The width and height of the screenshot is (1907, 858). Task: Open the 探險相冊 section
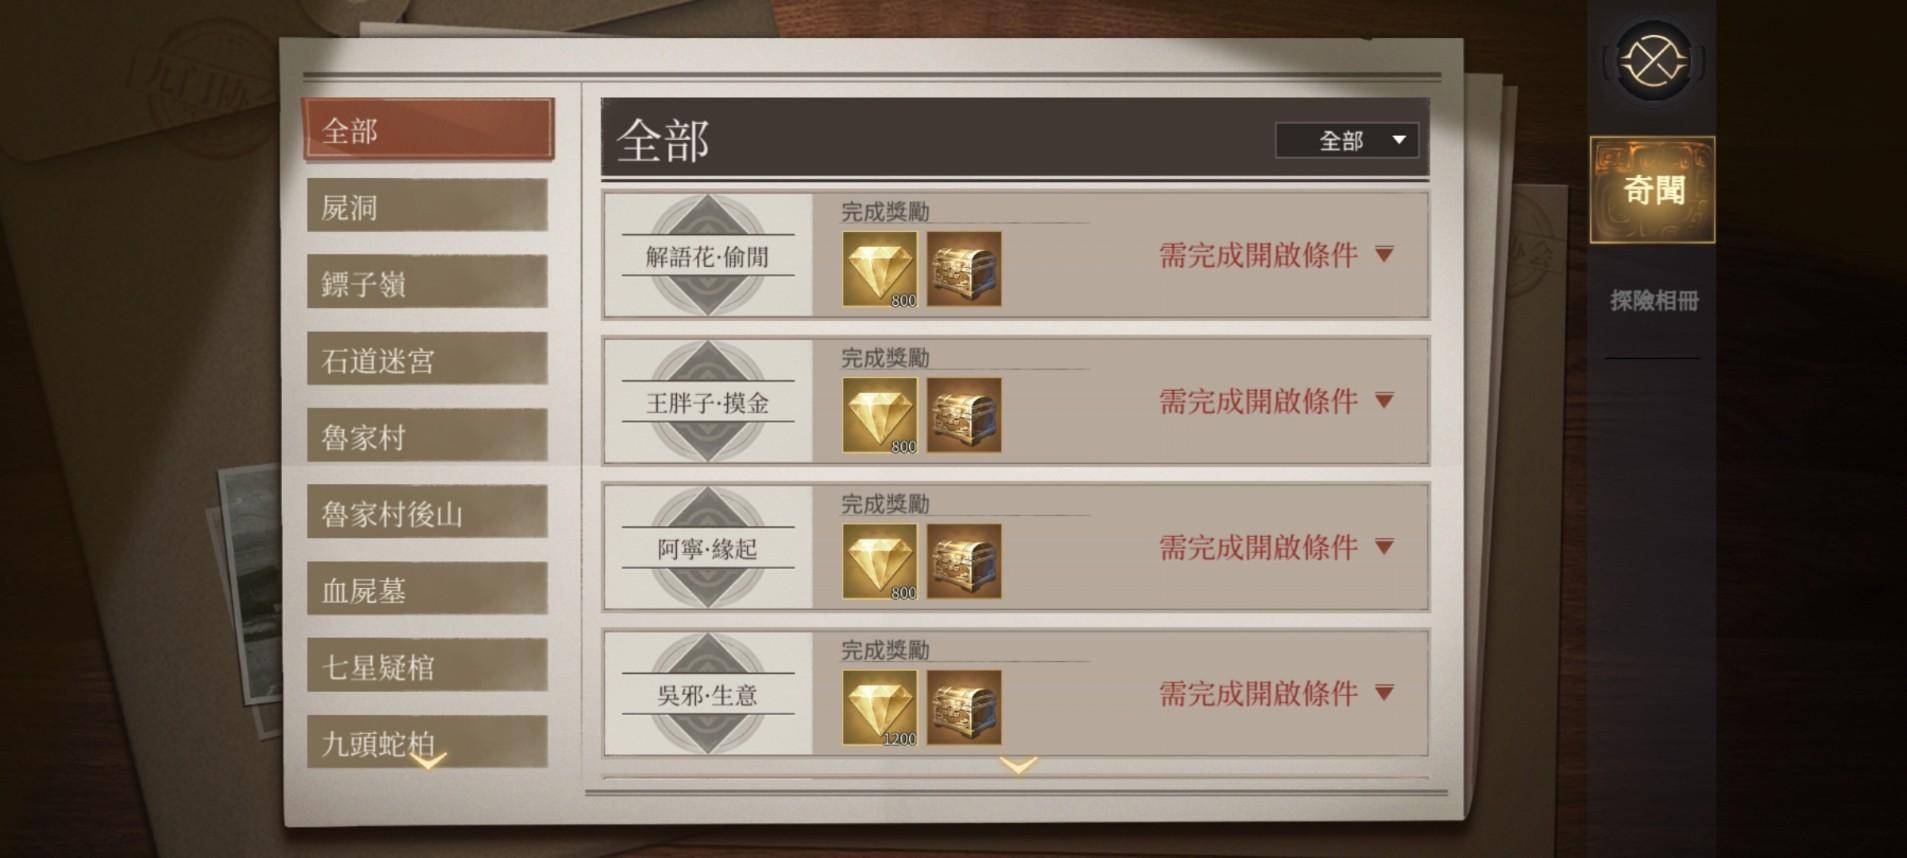(x=1653, y=301)
